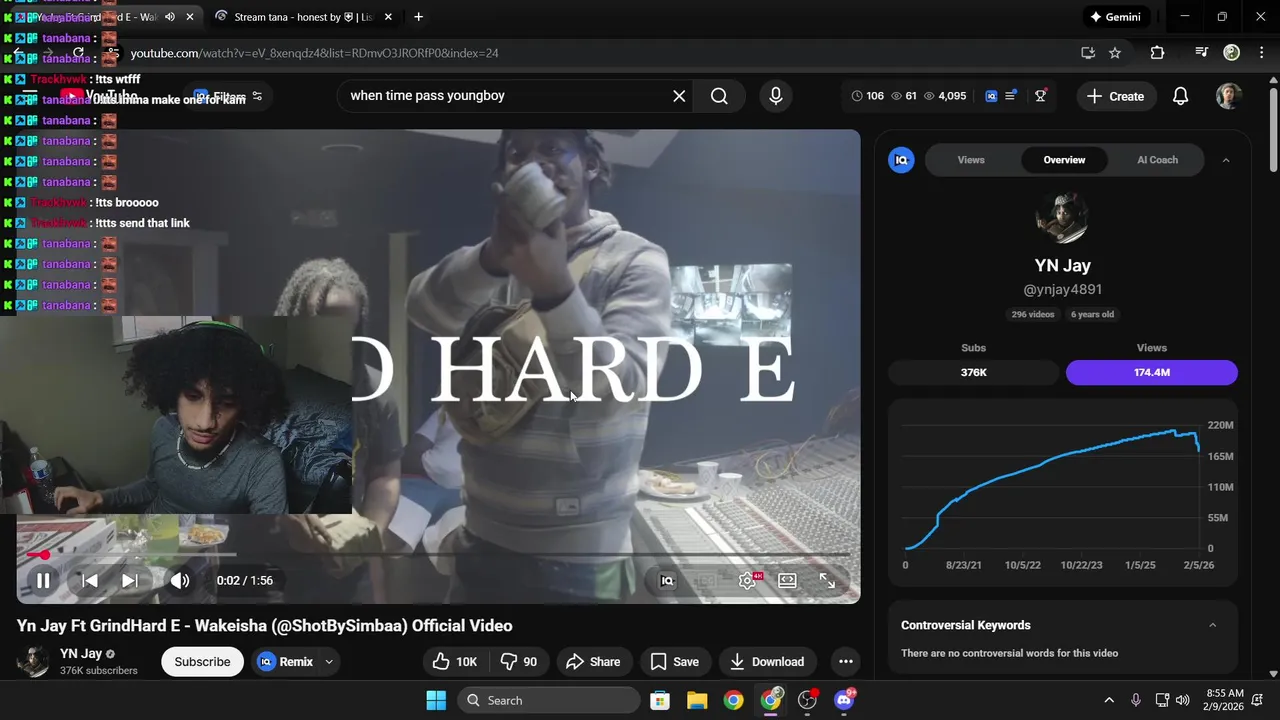Click install/cast icon in address bar
The image size is (1280, 720).
pos(1088,53)
